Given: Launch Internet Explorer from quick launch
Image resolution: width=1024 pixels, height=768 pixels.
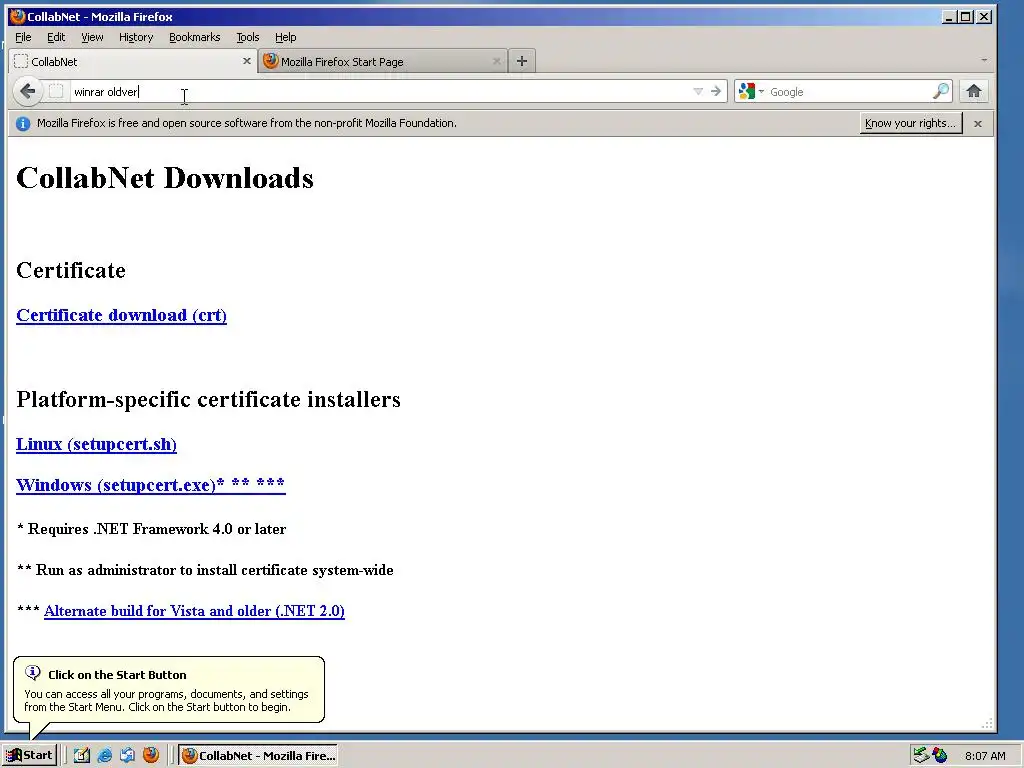Looking at the screenshot, I should [104, 756].
